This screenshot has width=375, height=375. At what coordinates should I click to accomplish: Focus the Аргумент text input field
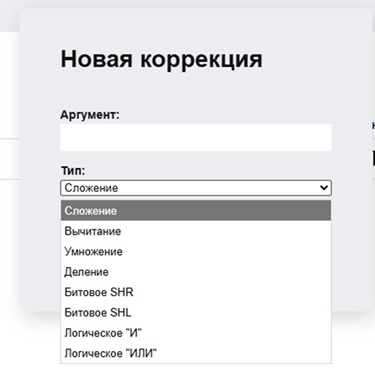(196, 137)
